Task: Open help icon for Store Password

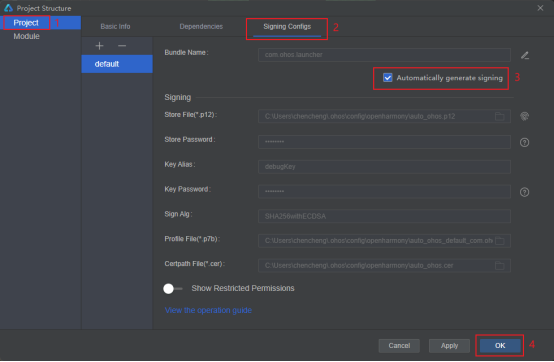Action: (x=524, y=142)
